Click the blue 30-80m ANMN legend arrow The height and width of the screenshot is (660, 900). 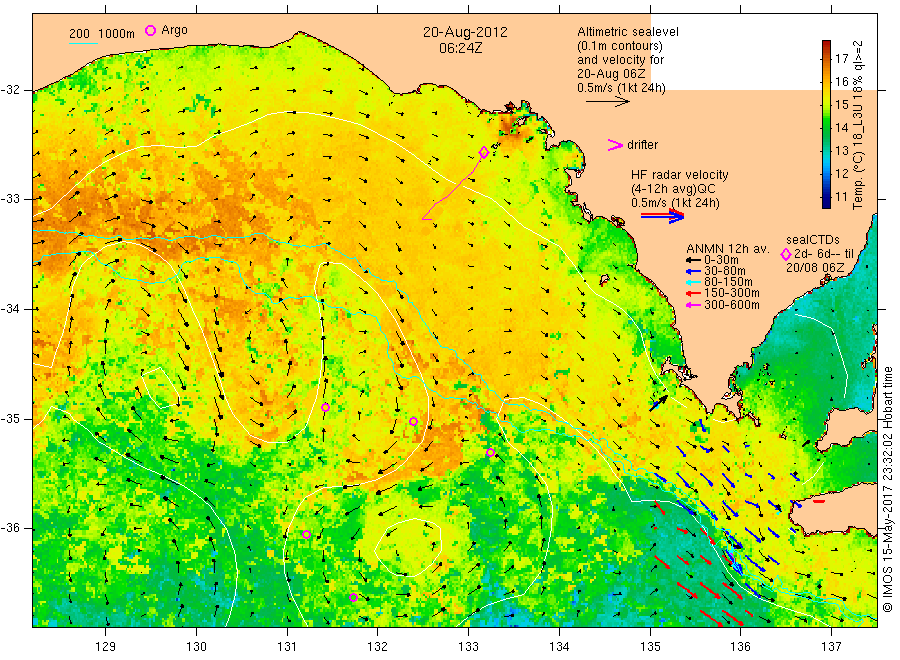[x=693, y=271]
